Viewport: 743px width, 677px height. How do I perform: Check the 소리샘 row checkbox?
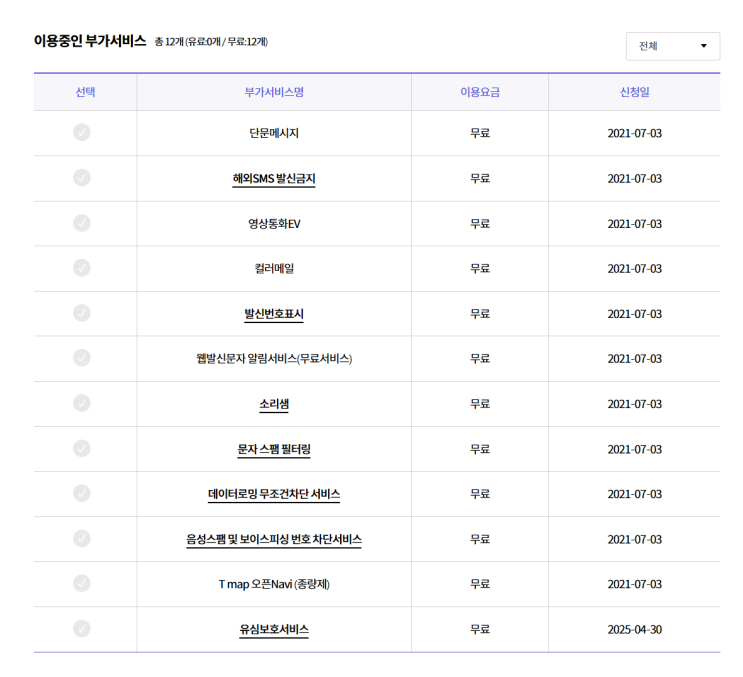tap(82, 403)
